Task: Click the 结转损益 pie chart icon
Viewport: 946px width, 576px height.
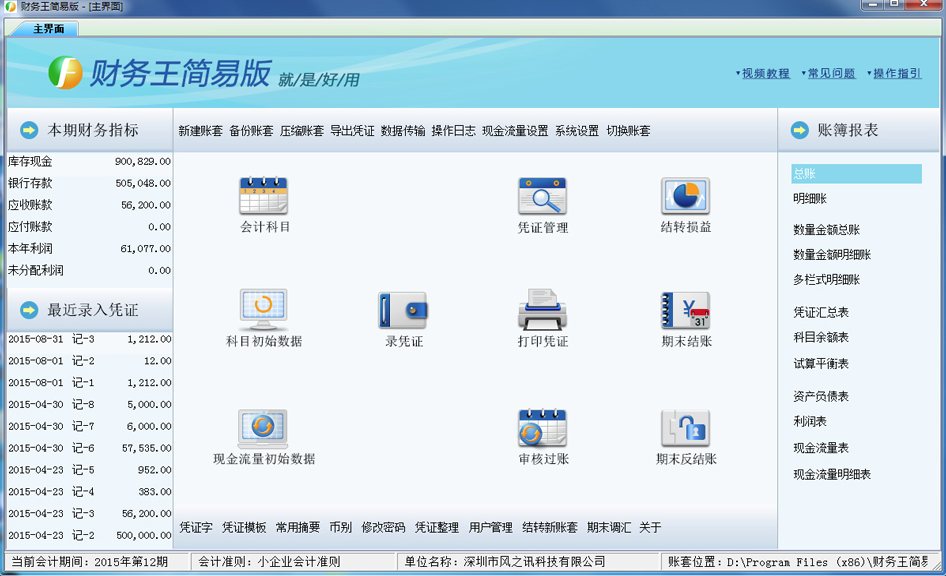Action: [685, 196]
